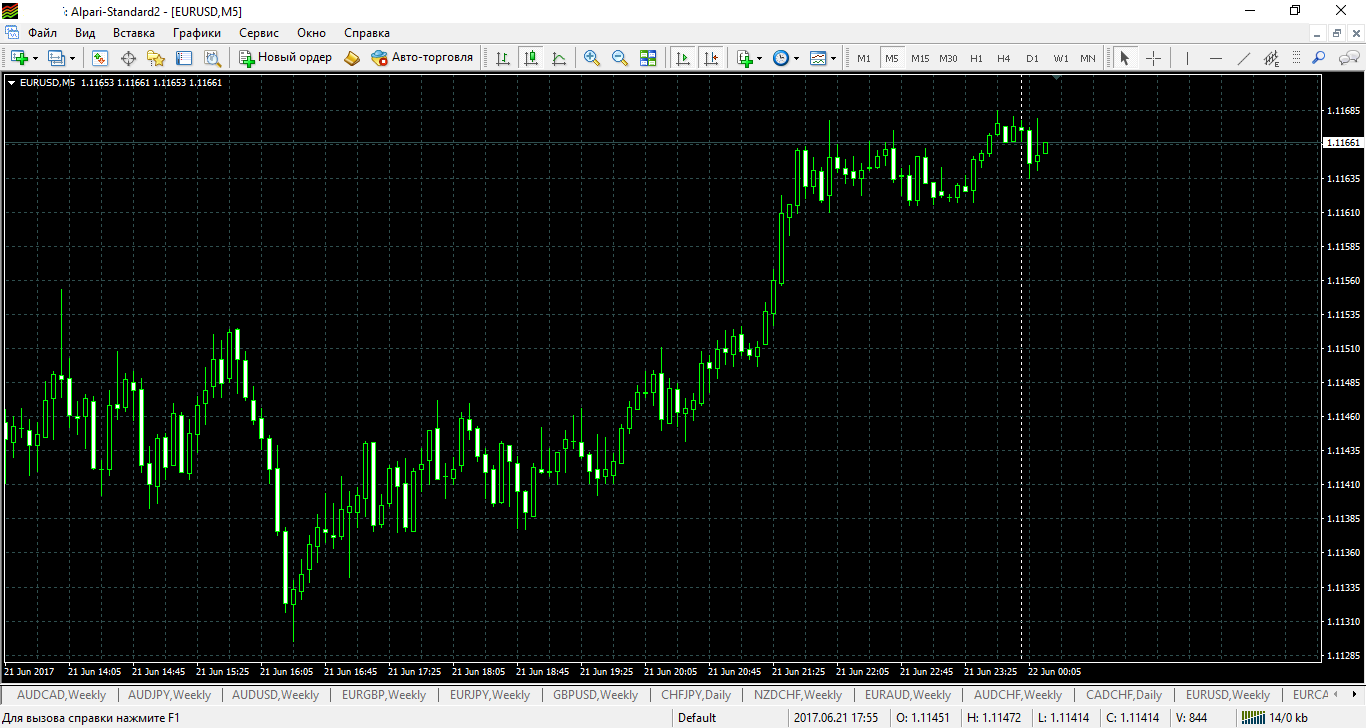Select the W1 timeframe button
The width and height of the screenshot is (1366, 728).
pyautogui.click(x=1060, y=58)
